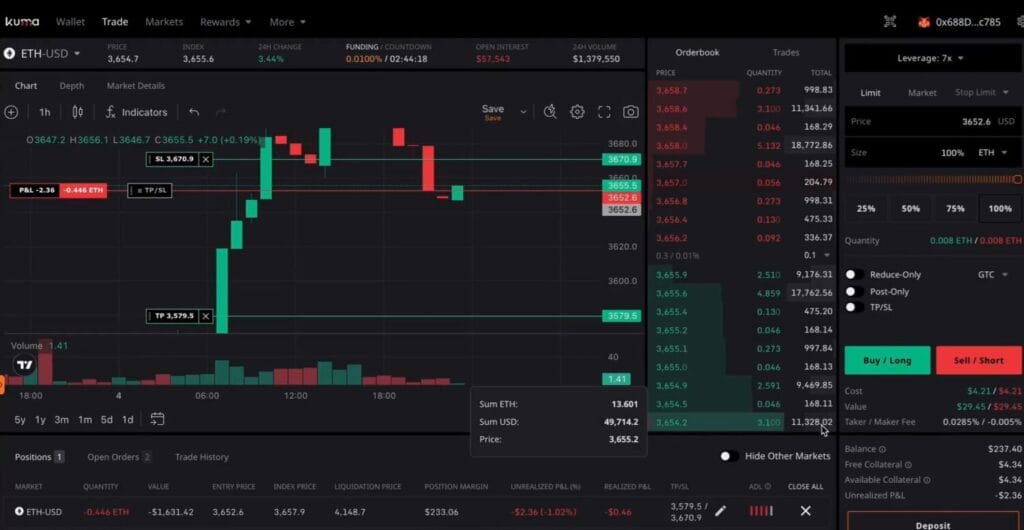Viewport: 1024px width, 530px height.
Task: Expand the Save layout dropdown arrow
Action: [523, 112]
